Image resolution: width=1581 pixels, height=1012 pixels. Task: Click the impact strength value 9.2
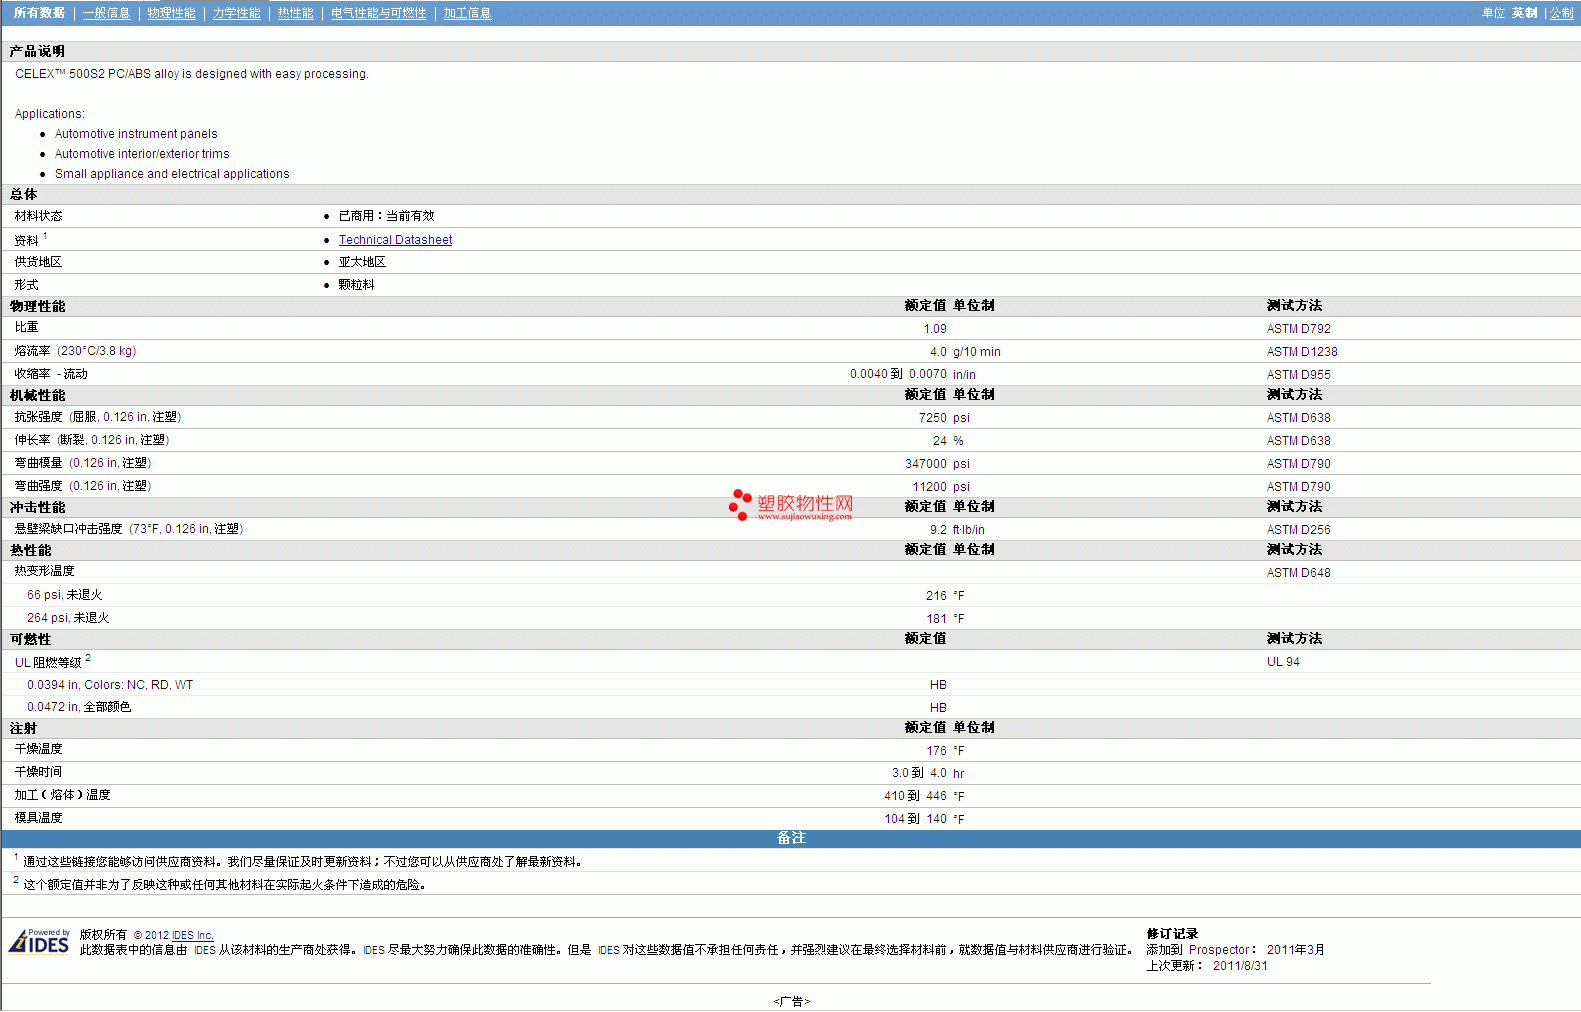point(938,530)
